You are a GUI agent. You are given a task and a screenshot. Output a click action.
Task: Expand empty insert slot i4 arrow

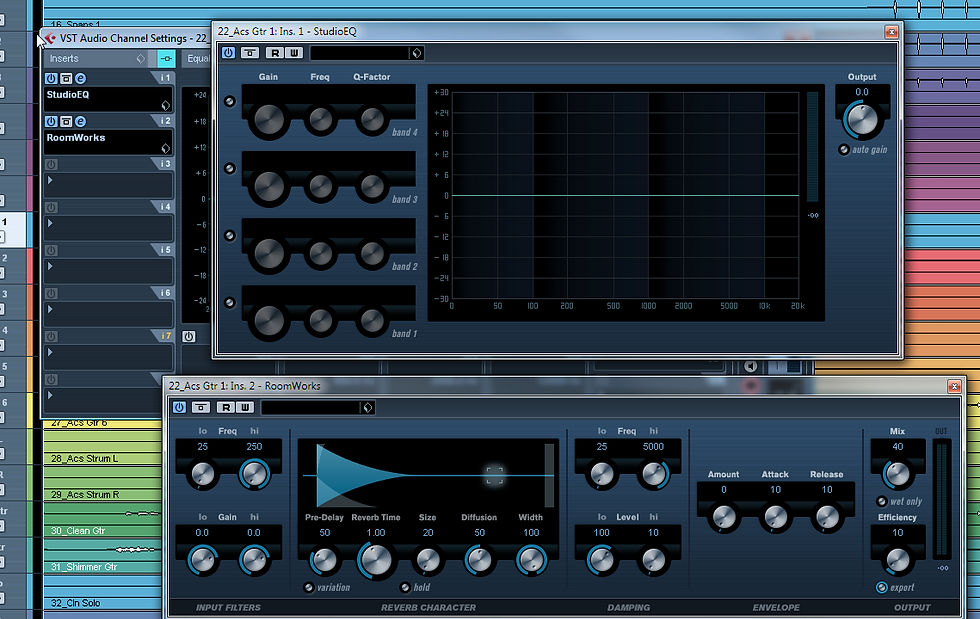click(x=50, y=223)
